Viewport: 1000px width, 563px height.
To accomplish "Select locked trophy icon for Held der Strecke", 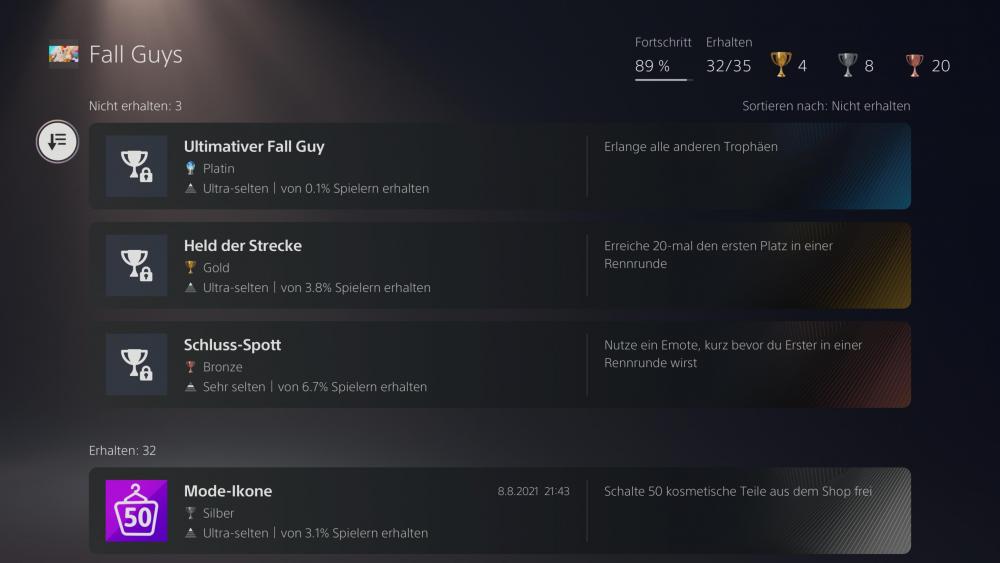I will [136, 265].
